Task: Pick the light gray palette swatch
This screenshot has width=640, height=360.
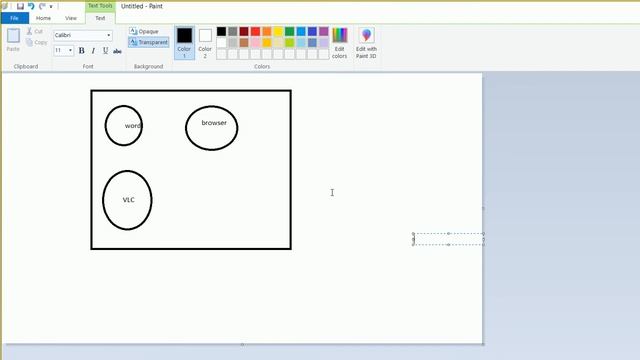Action: (233, 42)
